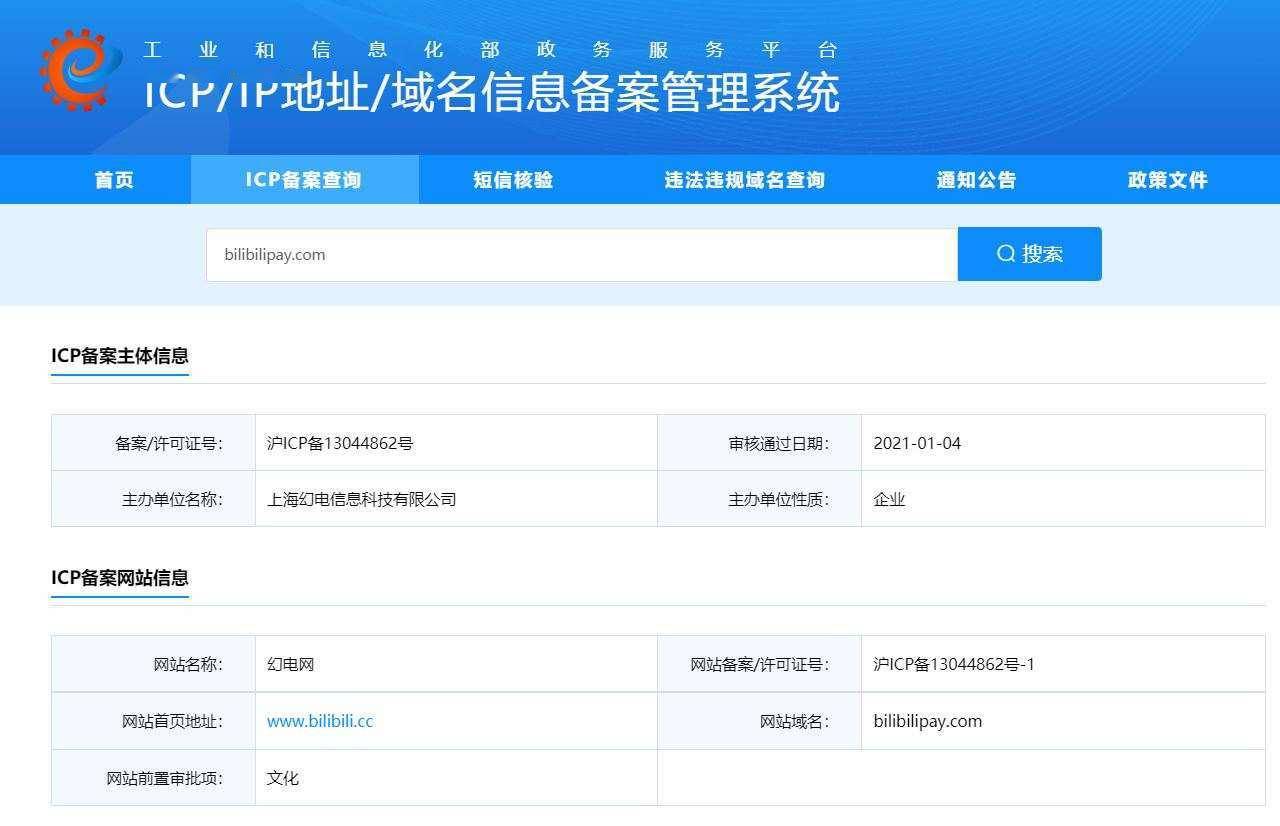Select the 首页 navigation tab

(x=114, y=179)
